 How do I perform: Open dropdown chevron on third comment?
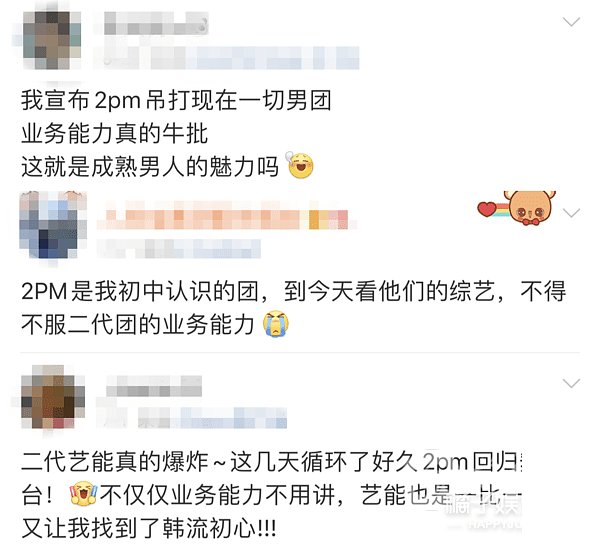click(571, 383)
